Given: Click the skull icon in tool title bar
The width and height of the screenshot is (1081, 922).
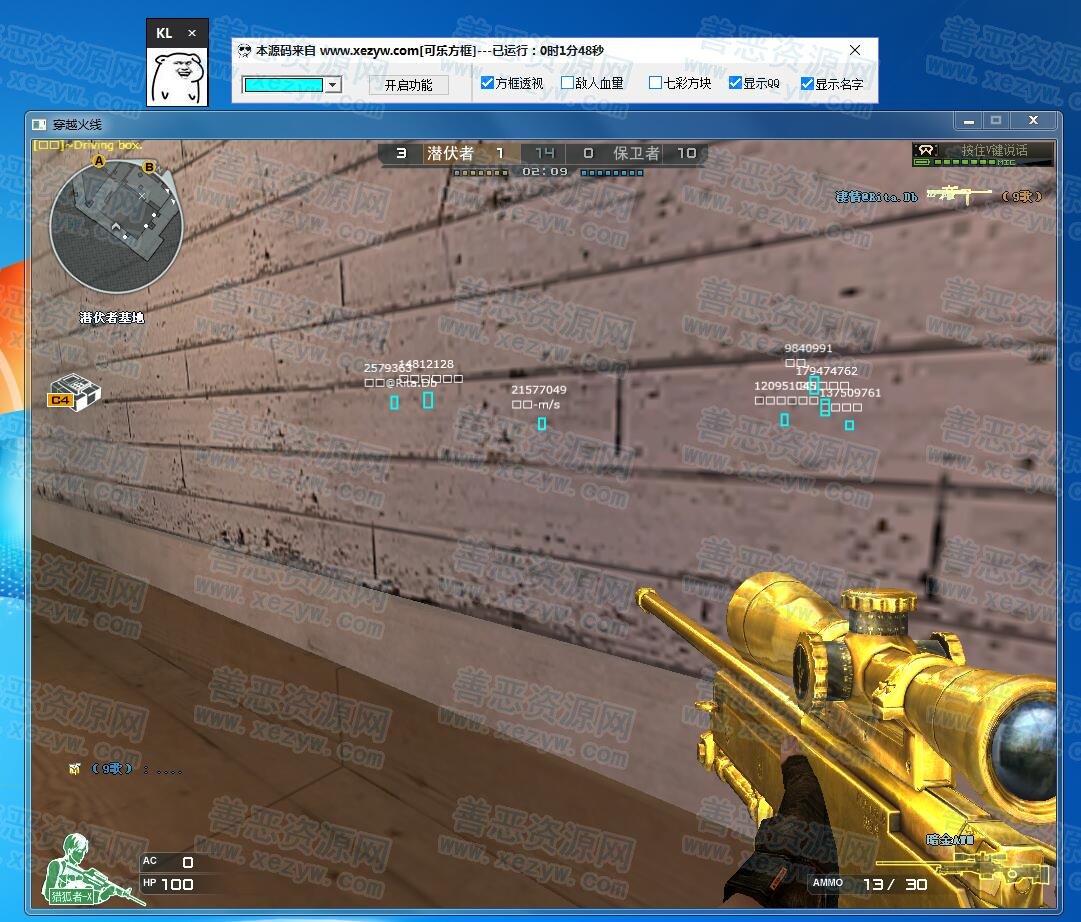Looking at the screenshot, I should (x=245, y=50).
